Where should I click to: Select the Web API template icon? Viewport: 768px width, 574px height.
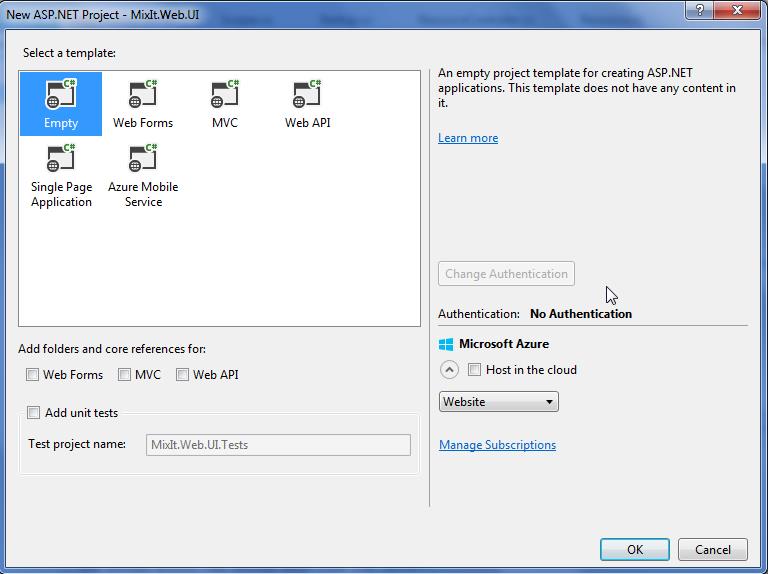[x=307, y=95]
